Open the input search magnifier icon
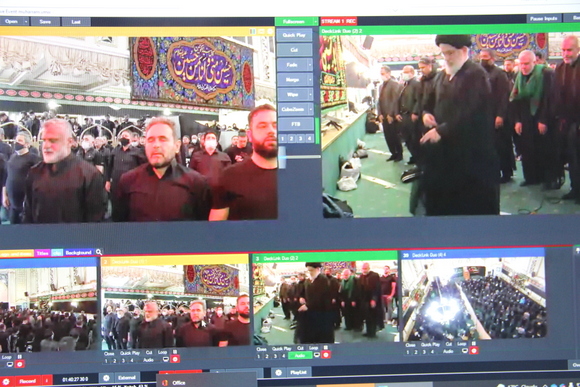The height and width of the screenshot is (387, 580). (x=99, y=252)
